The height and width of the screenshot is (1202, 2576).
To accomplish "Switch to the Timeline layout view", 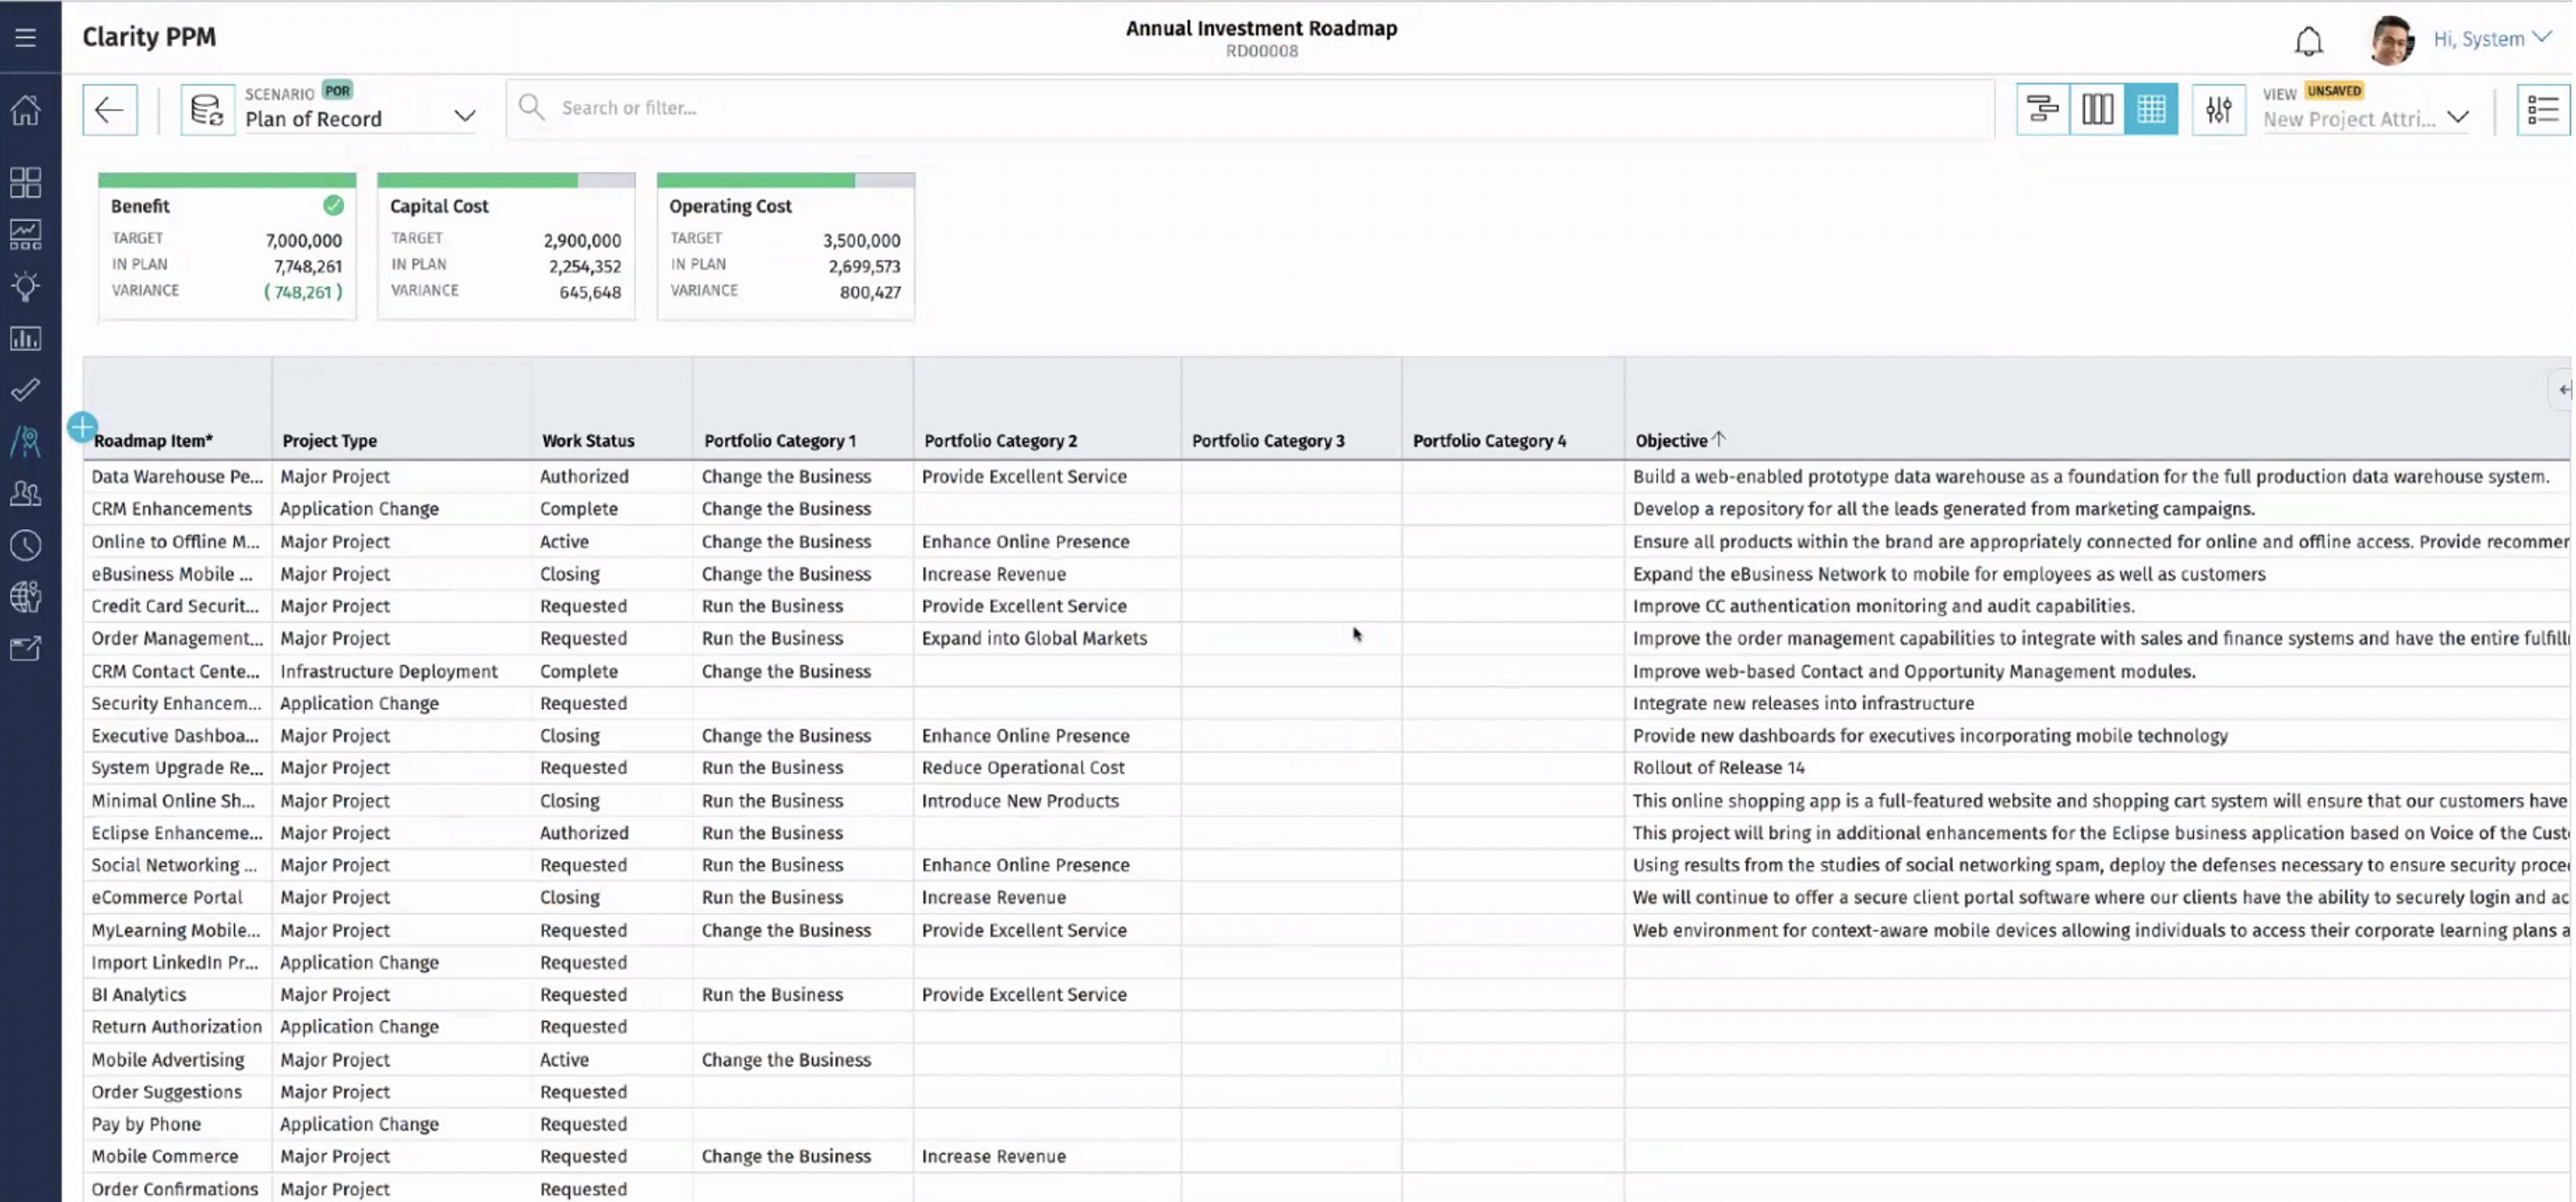I will pyautogui.click(x=2043, y=109).
